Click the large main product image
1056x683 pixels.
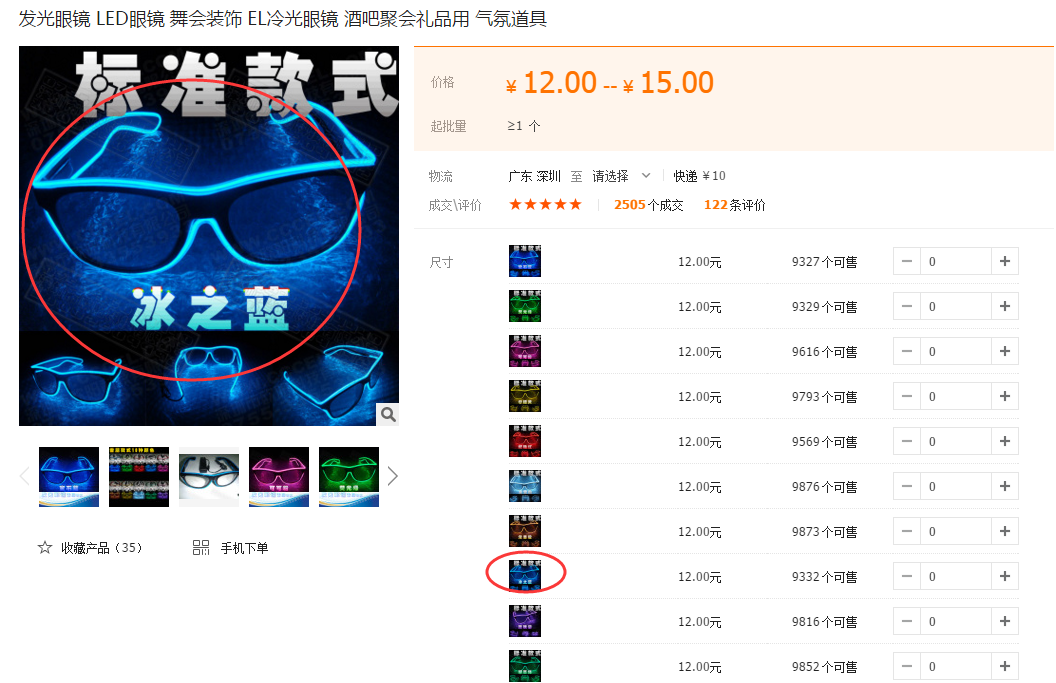[x=209, y=236]
